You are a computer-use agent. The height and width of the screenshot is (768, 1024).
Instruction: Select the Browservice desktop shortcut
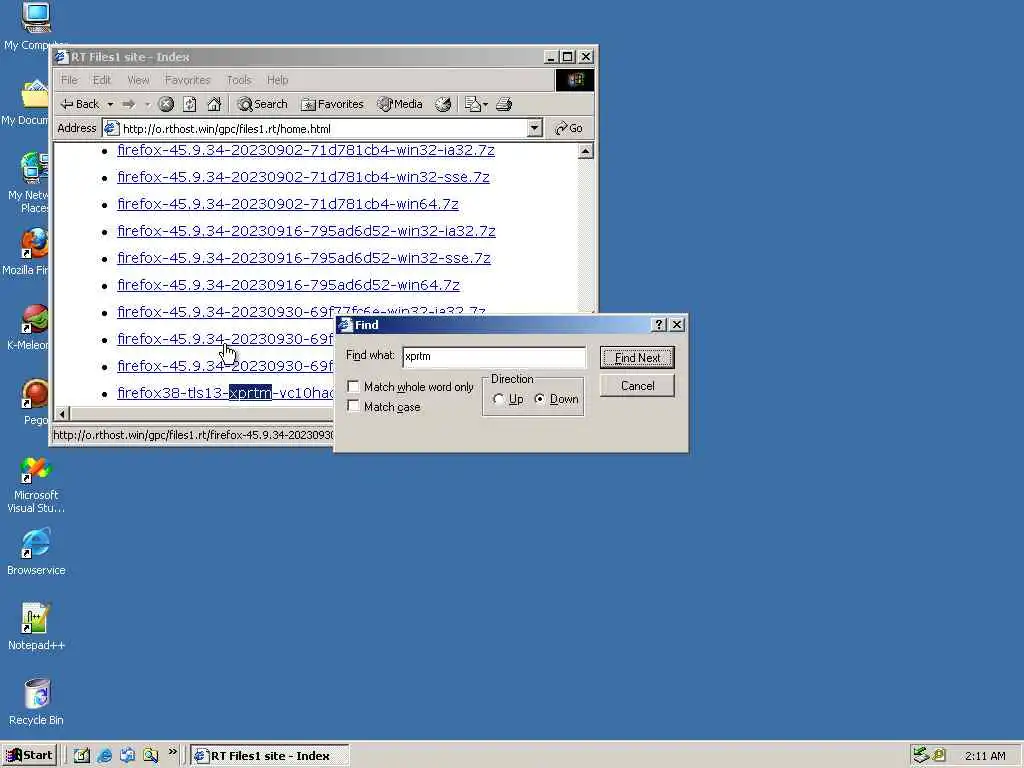[x=36, y=552]
